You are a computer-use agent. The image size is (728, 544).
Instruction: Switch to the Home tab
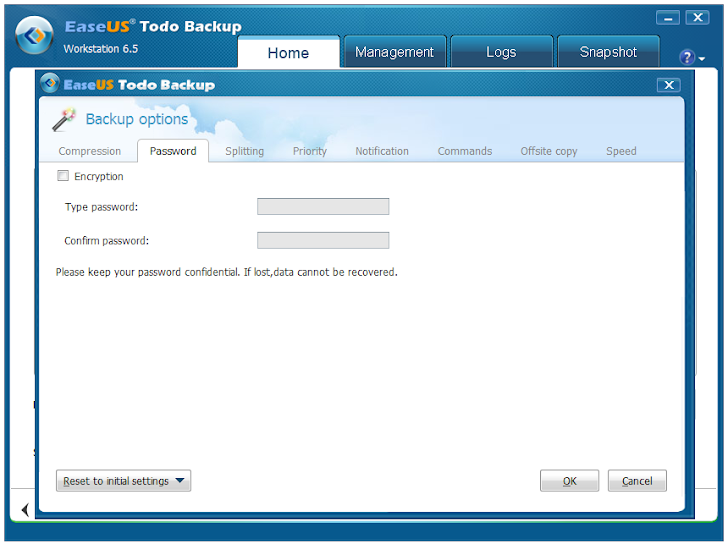288,52
